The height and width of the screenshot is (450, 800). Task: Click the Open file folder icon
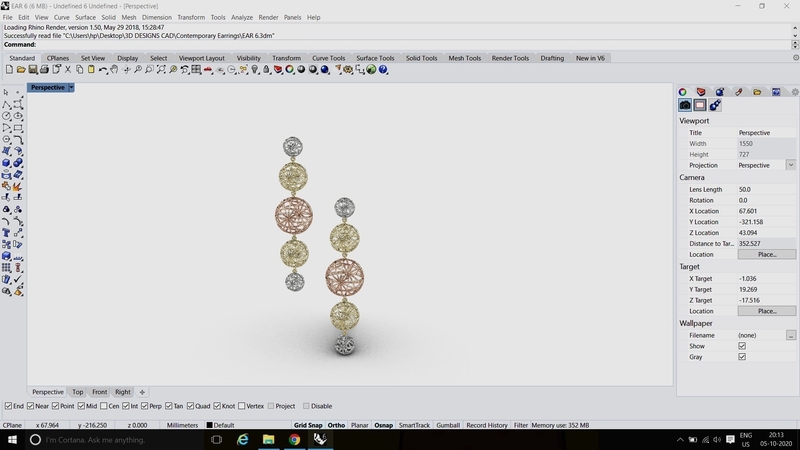tap(21, 69)
